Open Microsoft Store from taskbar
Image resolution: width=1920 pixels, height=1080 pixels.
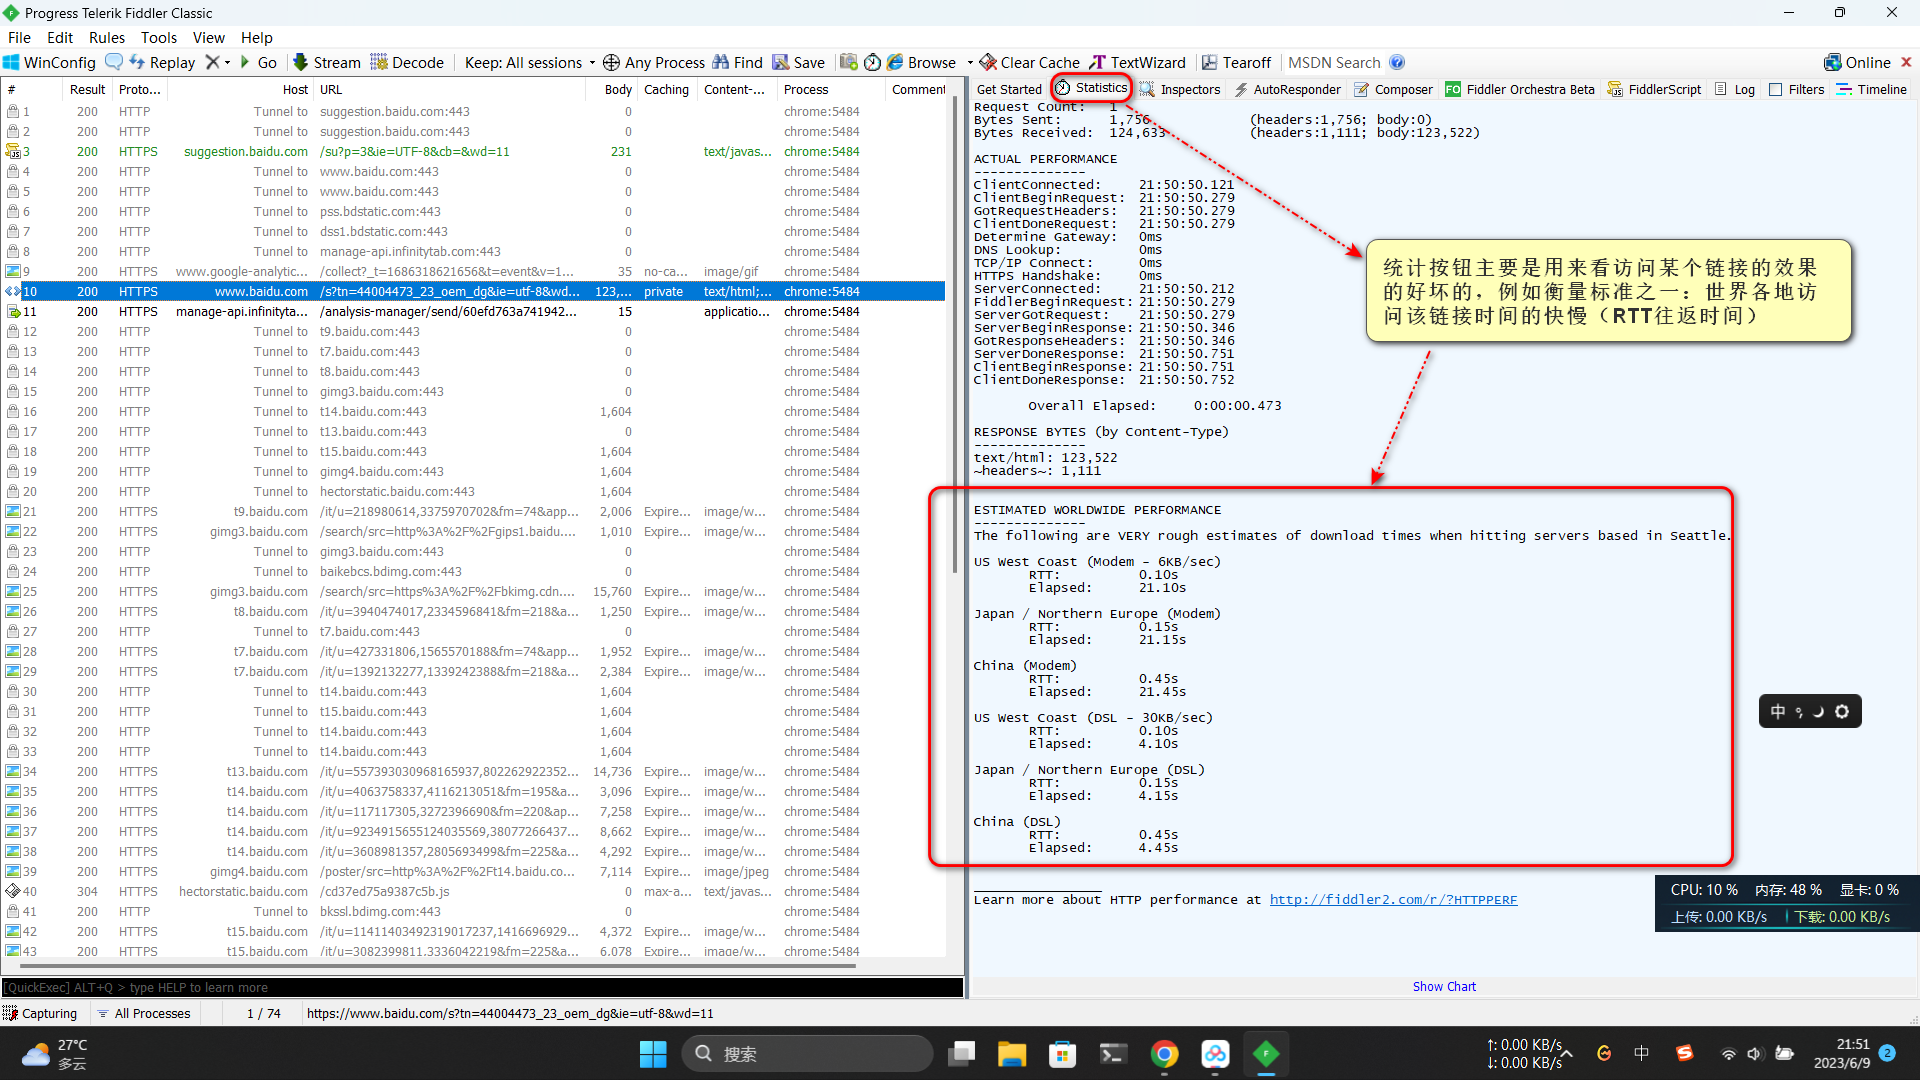(x=1062, y=1054)
